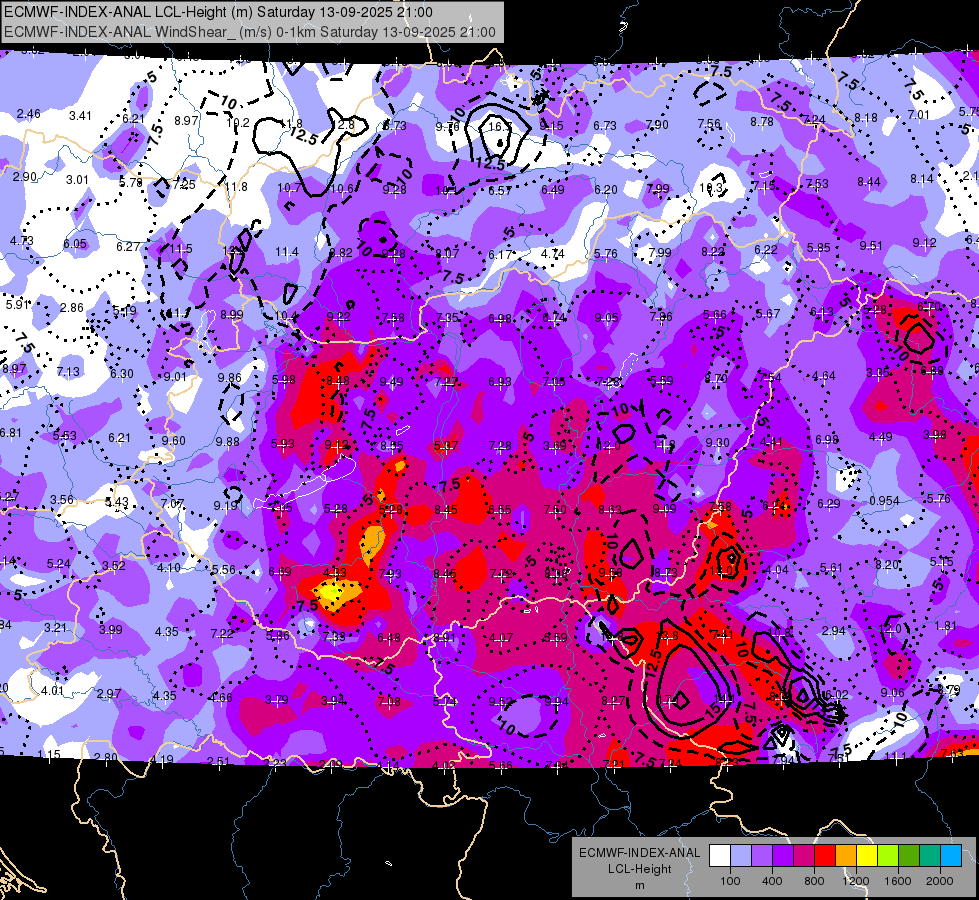Click the legend value 2000
Screen dimensions: 979x900
click(x=940, y=881)
